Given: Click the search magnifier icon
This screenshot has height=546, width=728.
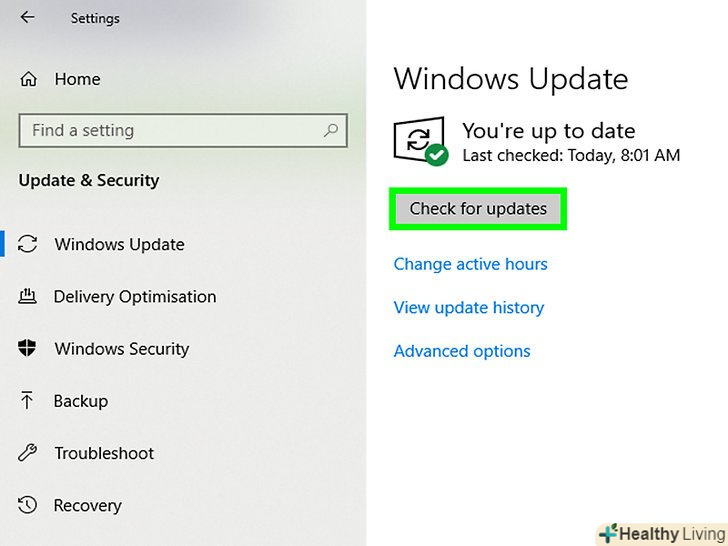Looking at the screenshot, I should [x=331, y=130].
